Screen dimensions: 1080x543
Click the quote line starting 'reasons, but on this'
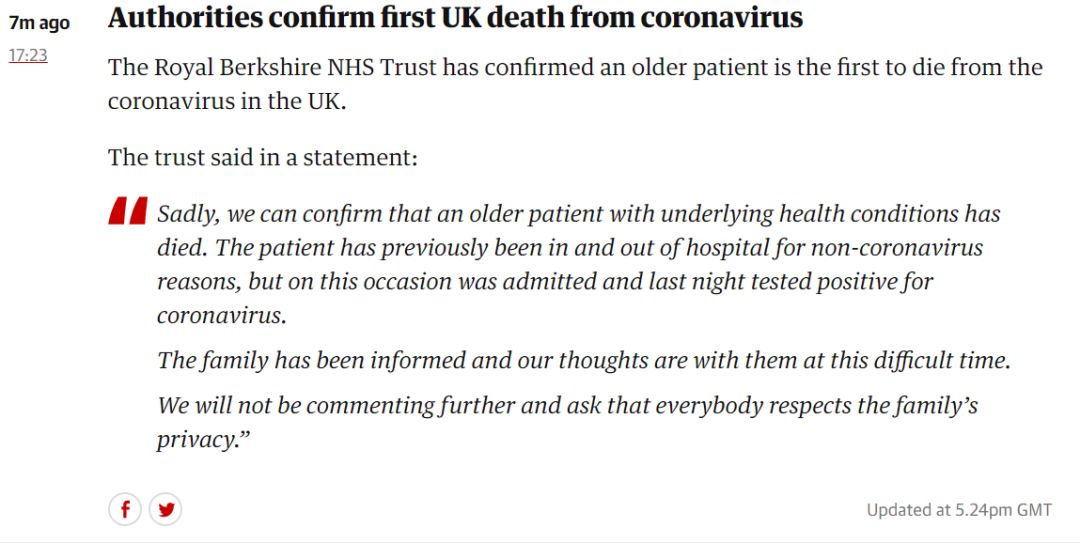coord(546,282)
